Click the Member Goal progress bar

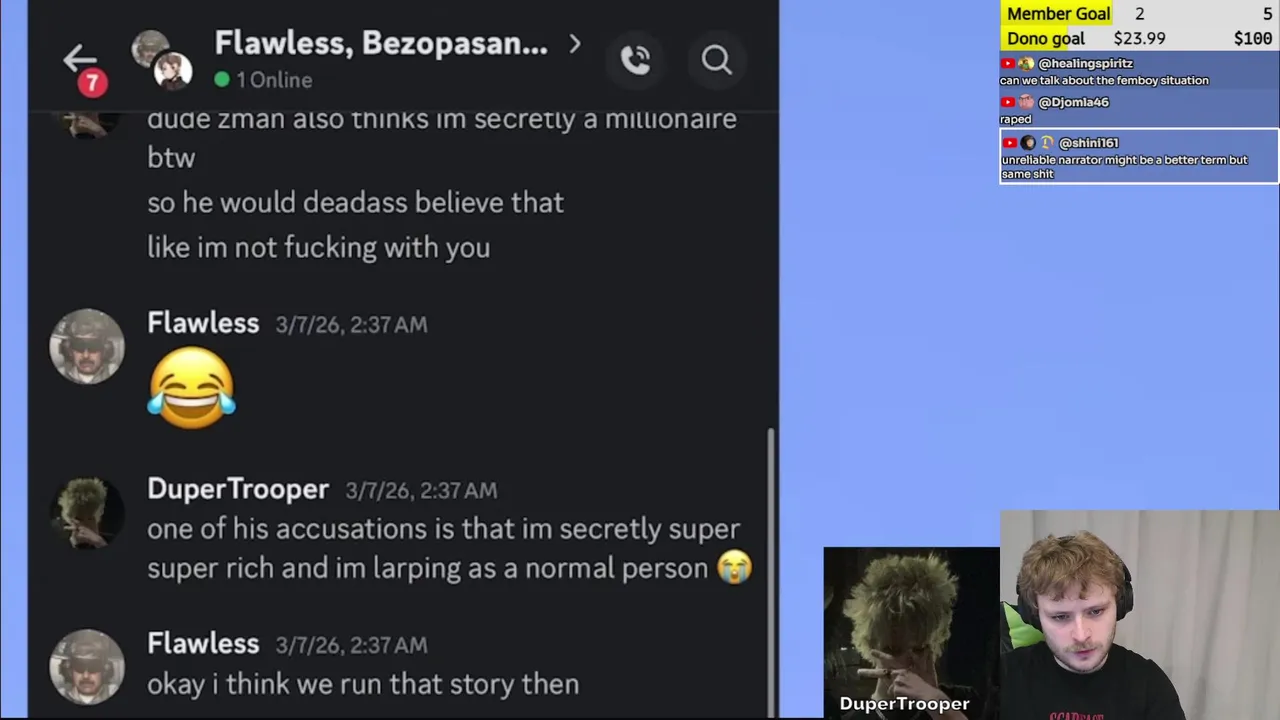(1139, 14)
